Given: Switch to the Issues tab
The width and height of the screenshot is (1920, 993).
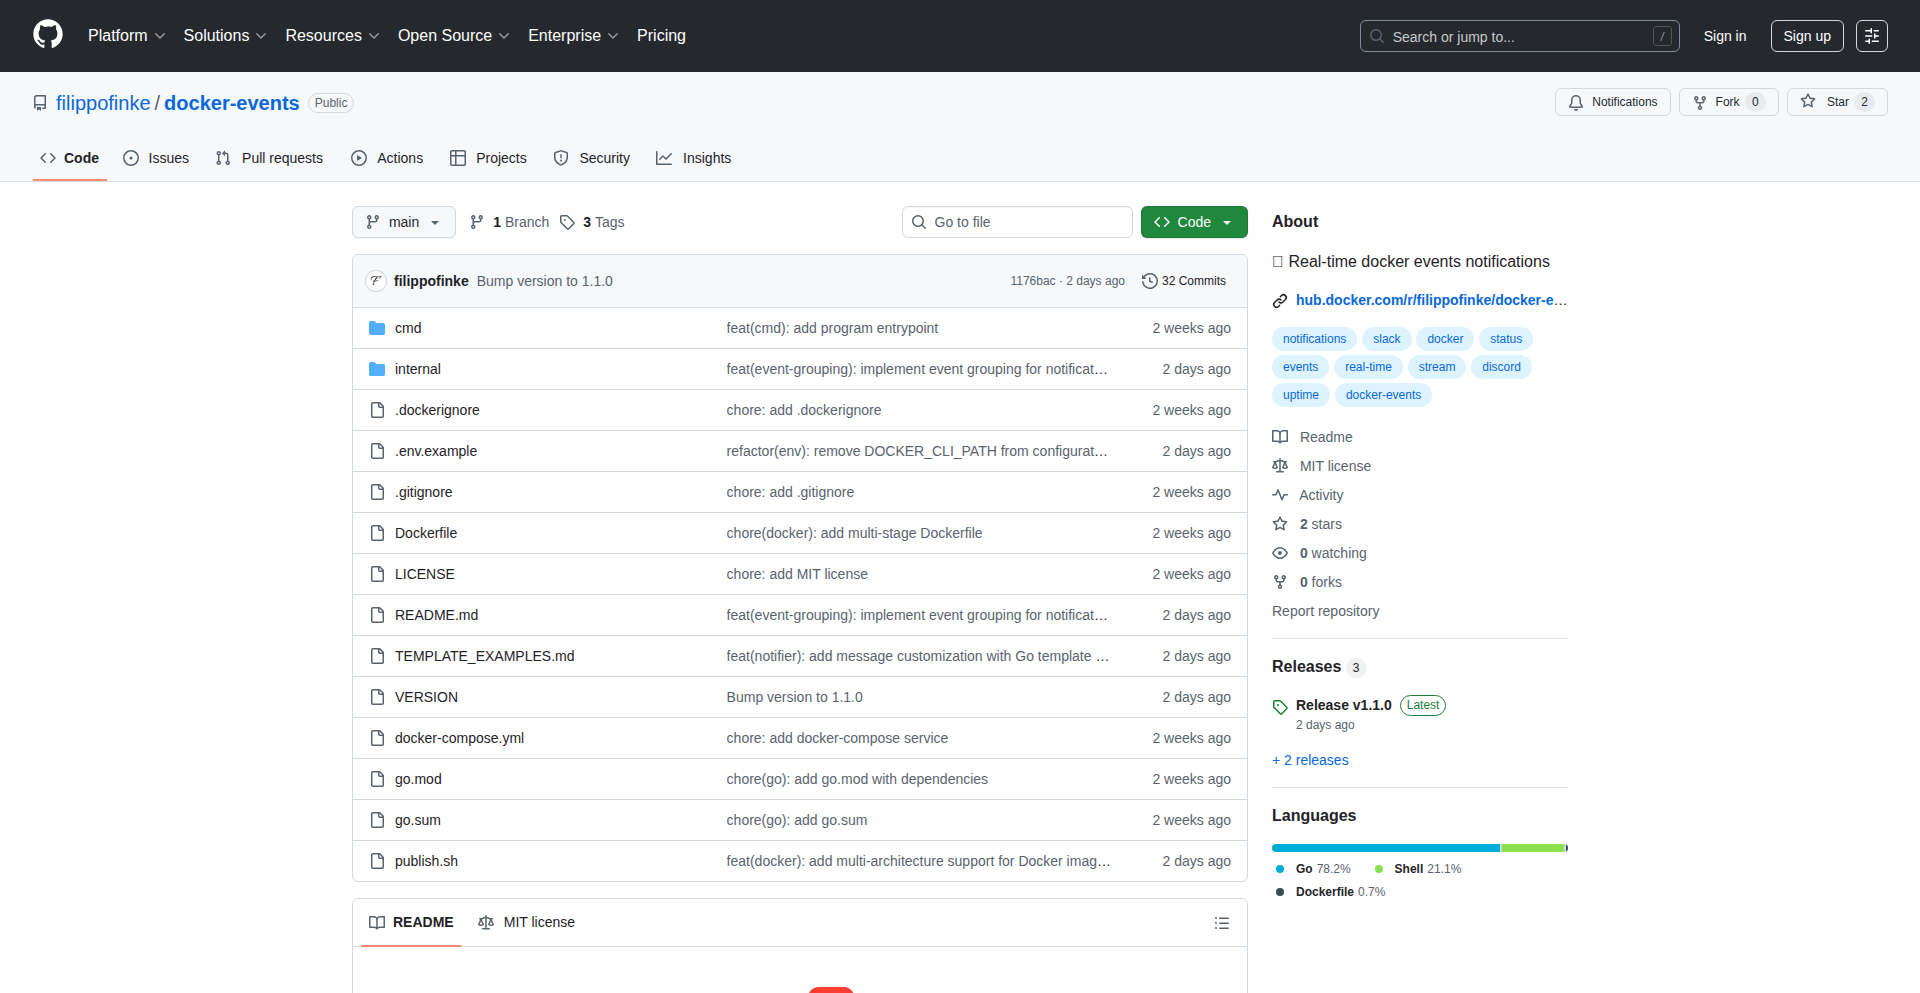Looking at the screenshot, I should [156, 158].
